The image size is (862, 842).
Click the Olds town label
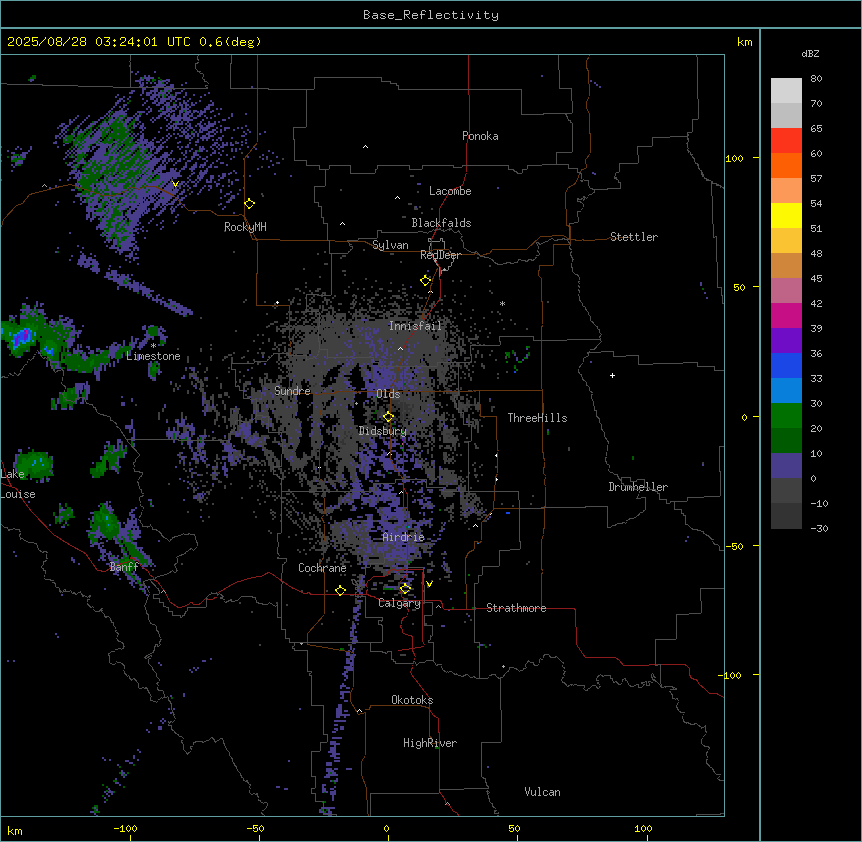coord(388,394)
